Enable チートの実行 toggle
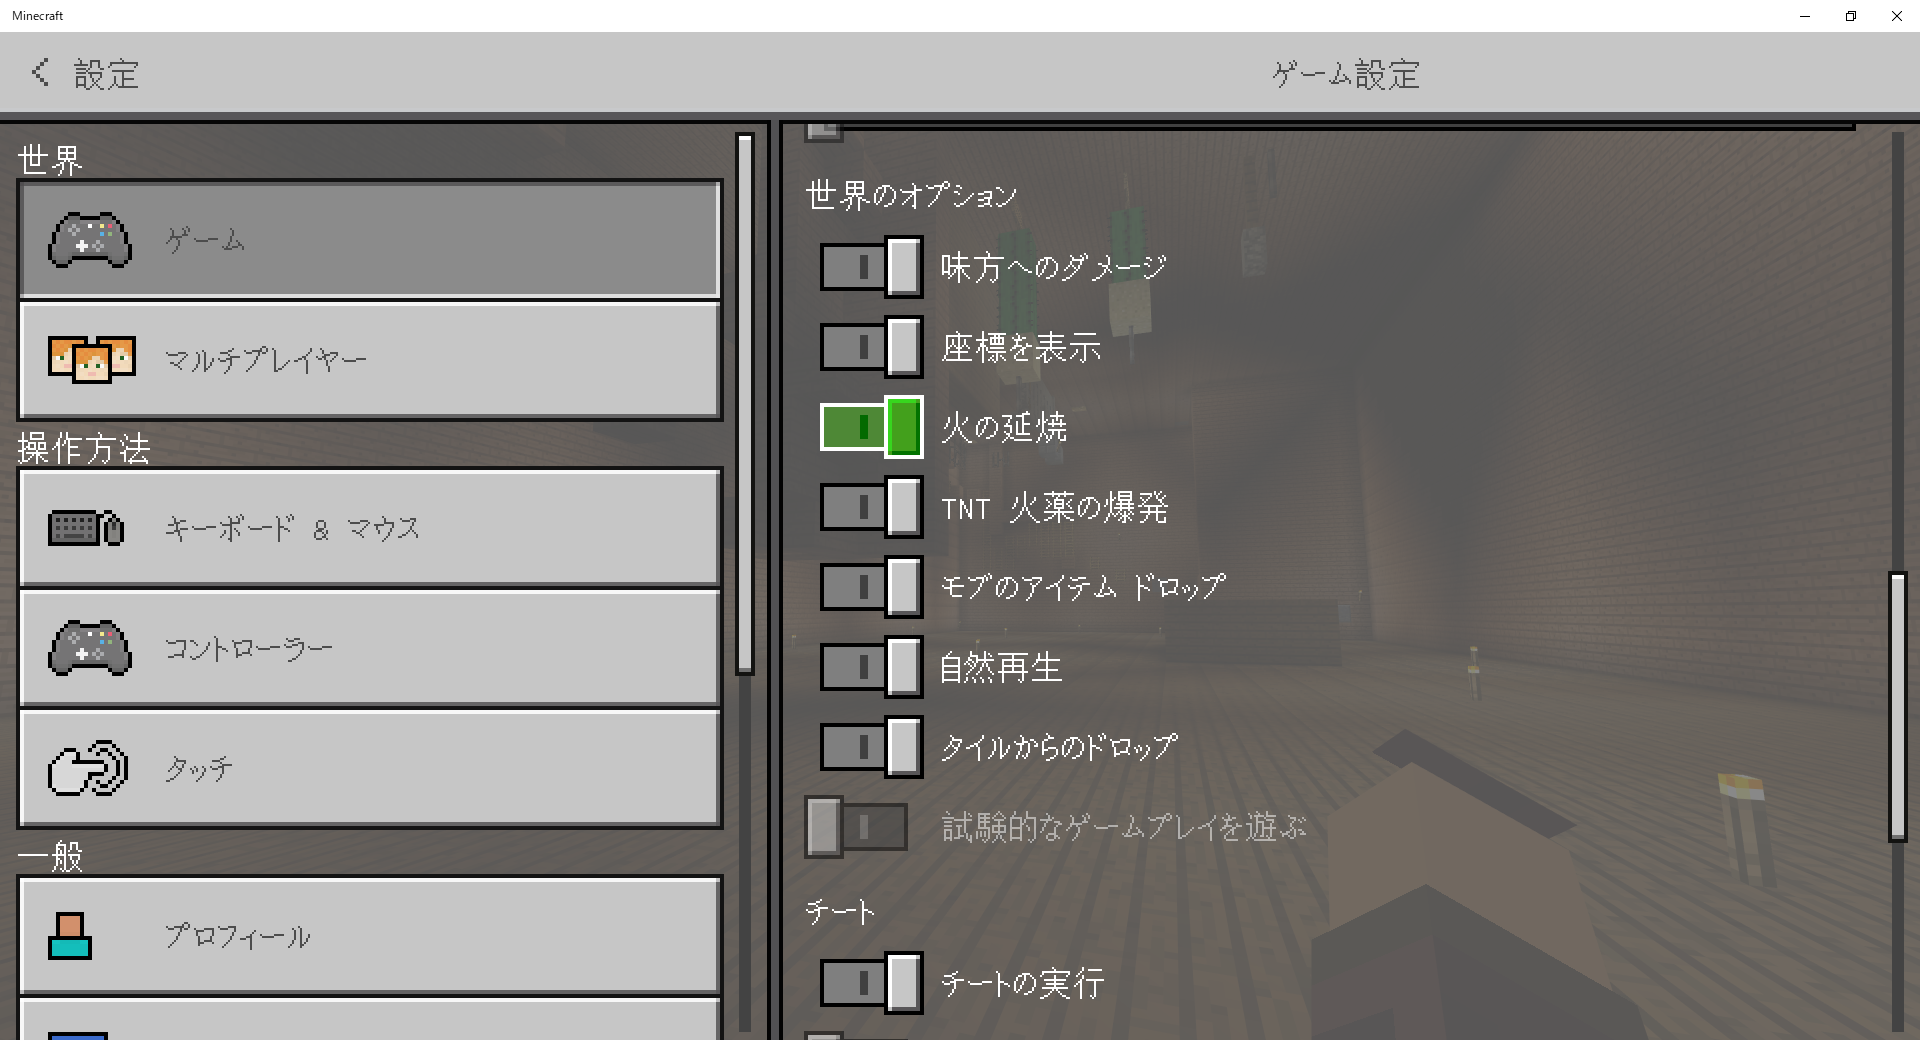Image resolution: width=1920 pixels, height=1040 pixels. click(871, 983)
